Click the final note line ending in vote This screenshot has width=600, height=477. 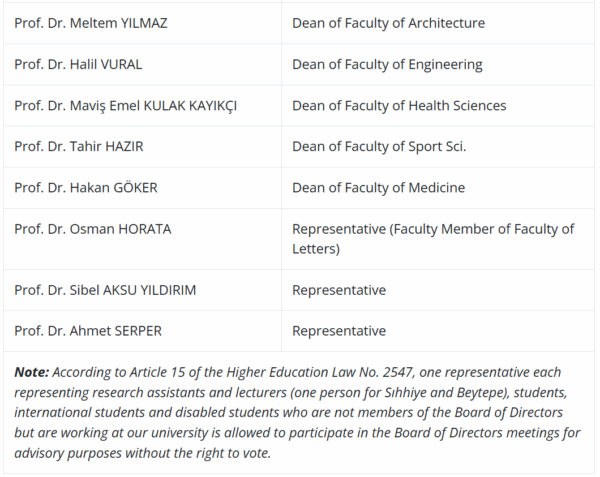(142, 452)
